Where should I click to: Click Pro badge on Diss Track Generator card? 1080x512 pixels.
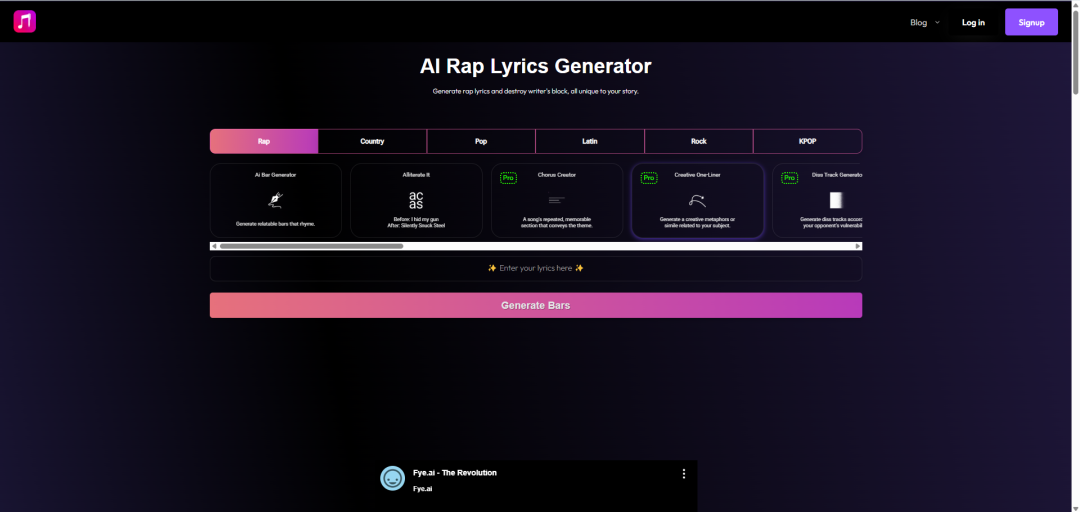click(x=789, y=178)
